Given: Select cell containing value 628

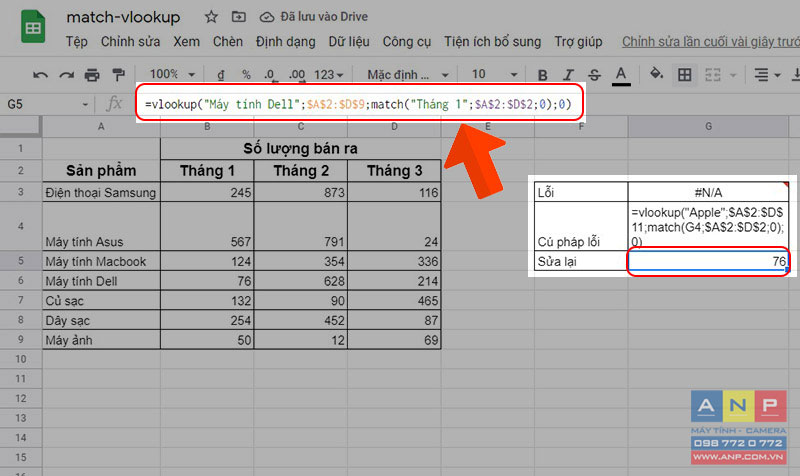Looking at the screenshot, I should pyautogui.click(x=301, y=281).
